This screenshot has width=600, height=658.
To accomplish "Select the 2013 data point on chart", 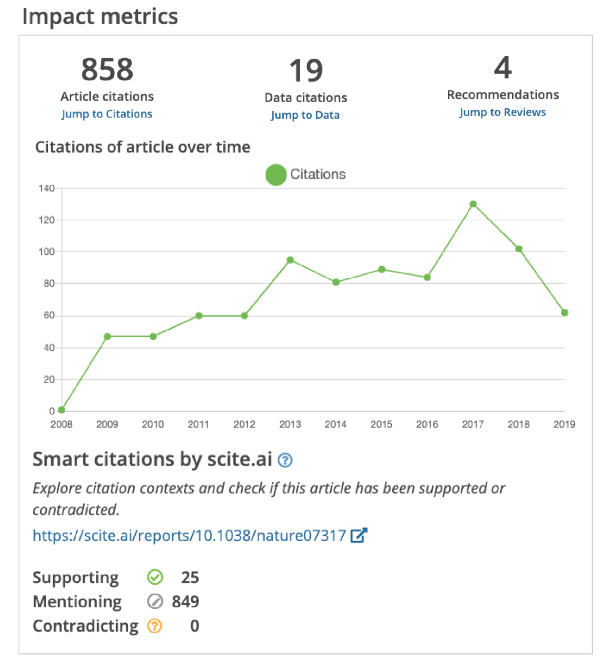I will (290, 260).
